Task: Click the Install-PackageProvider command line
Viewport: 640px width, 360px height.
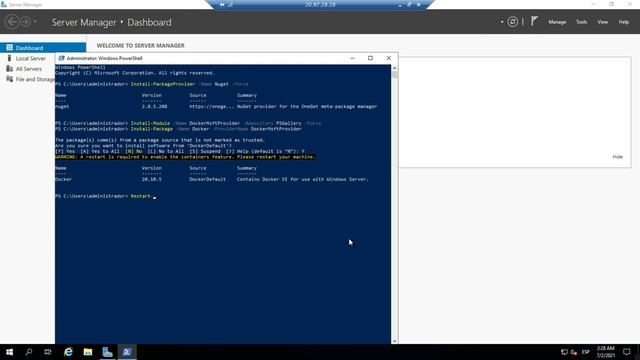Action: (151, 84)
